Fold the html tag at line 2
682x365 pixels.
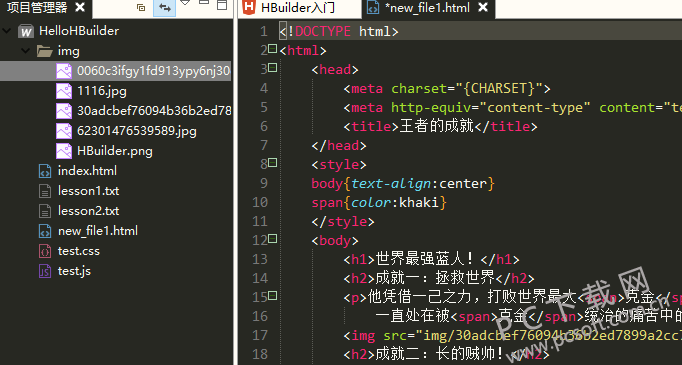pos(272,48)
